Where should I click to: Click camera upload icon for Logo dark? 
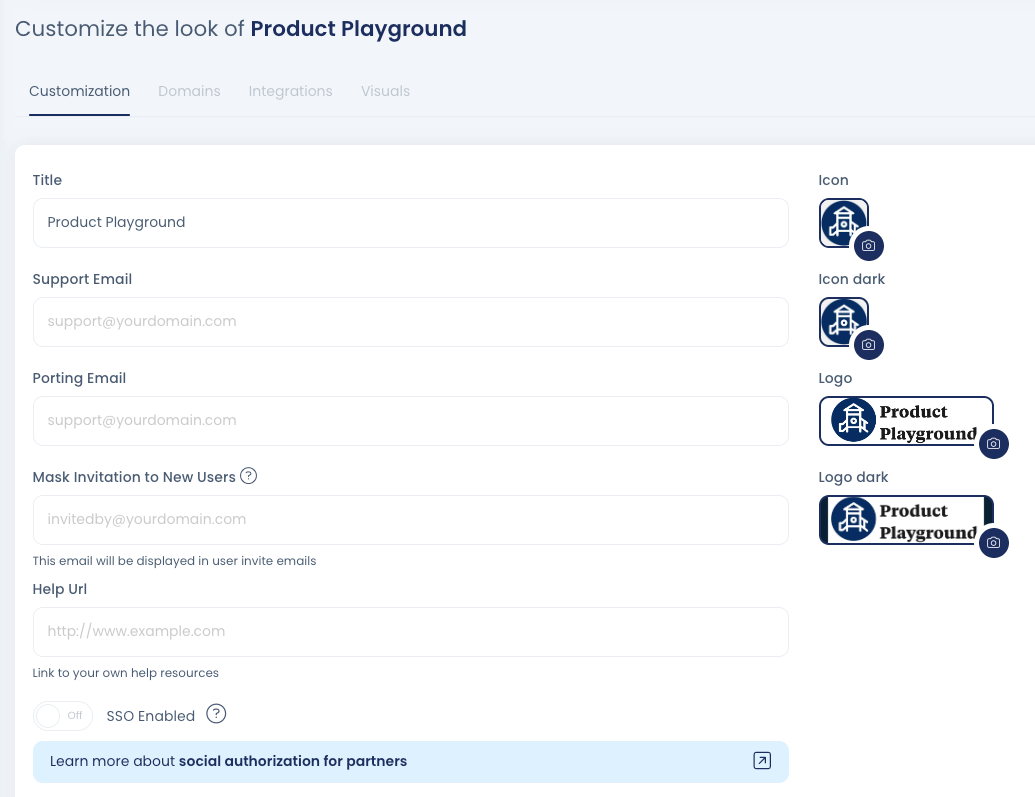[x=993, y=542]
